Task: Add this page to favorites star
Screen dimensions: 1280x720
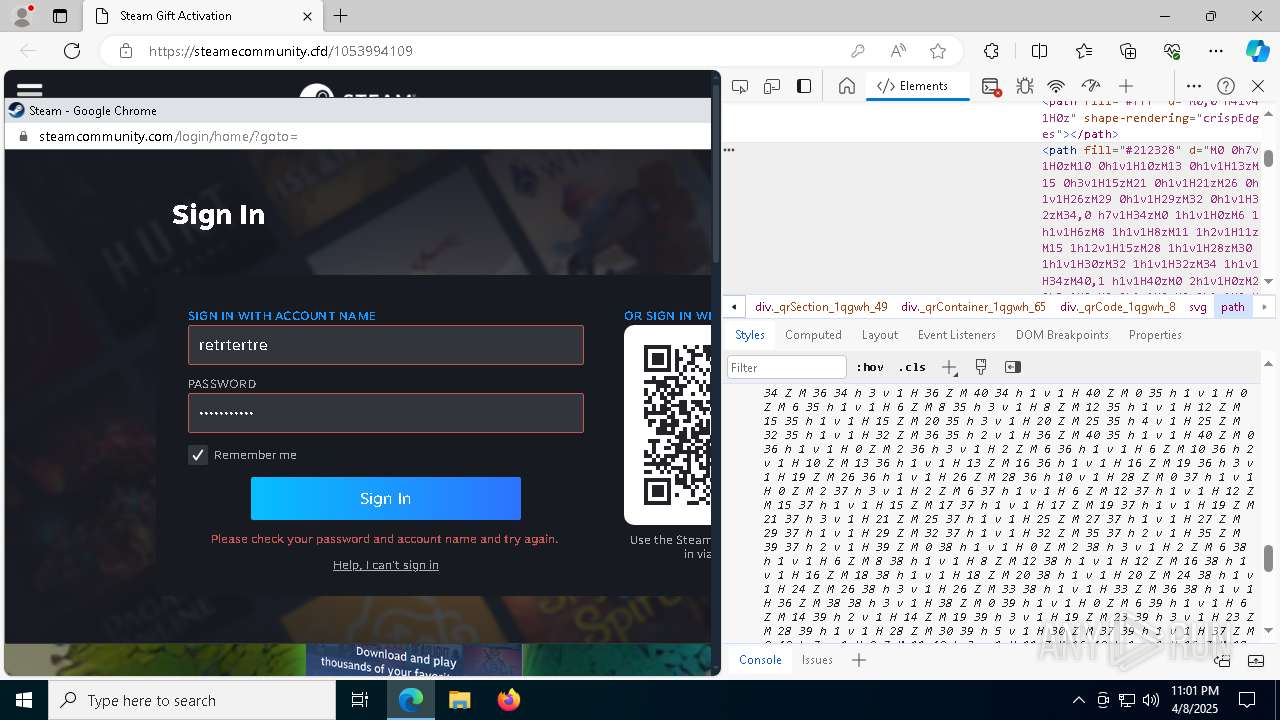Action: [x=938, y=51]
